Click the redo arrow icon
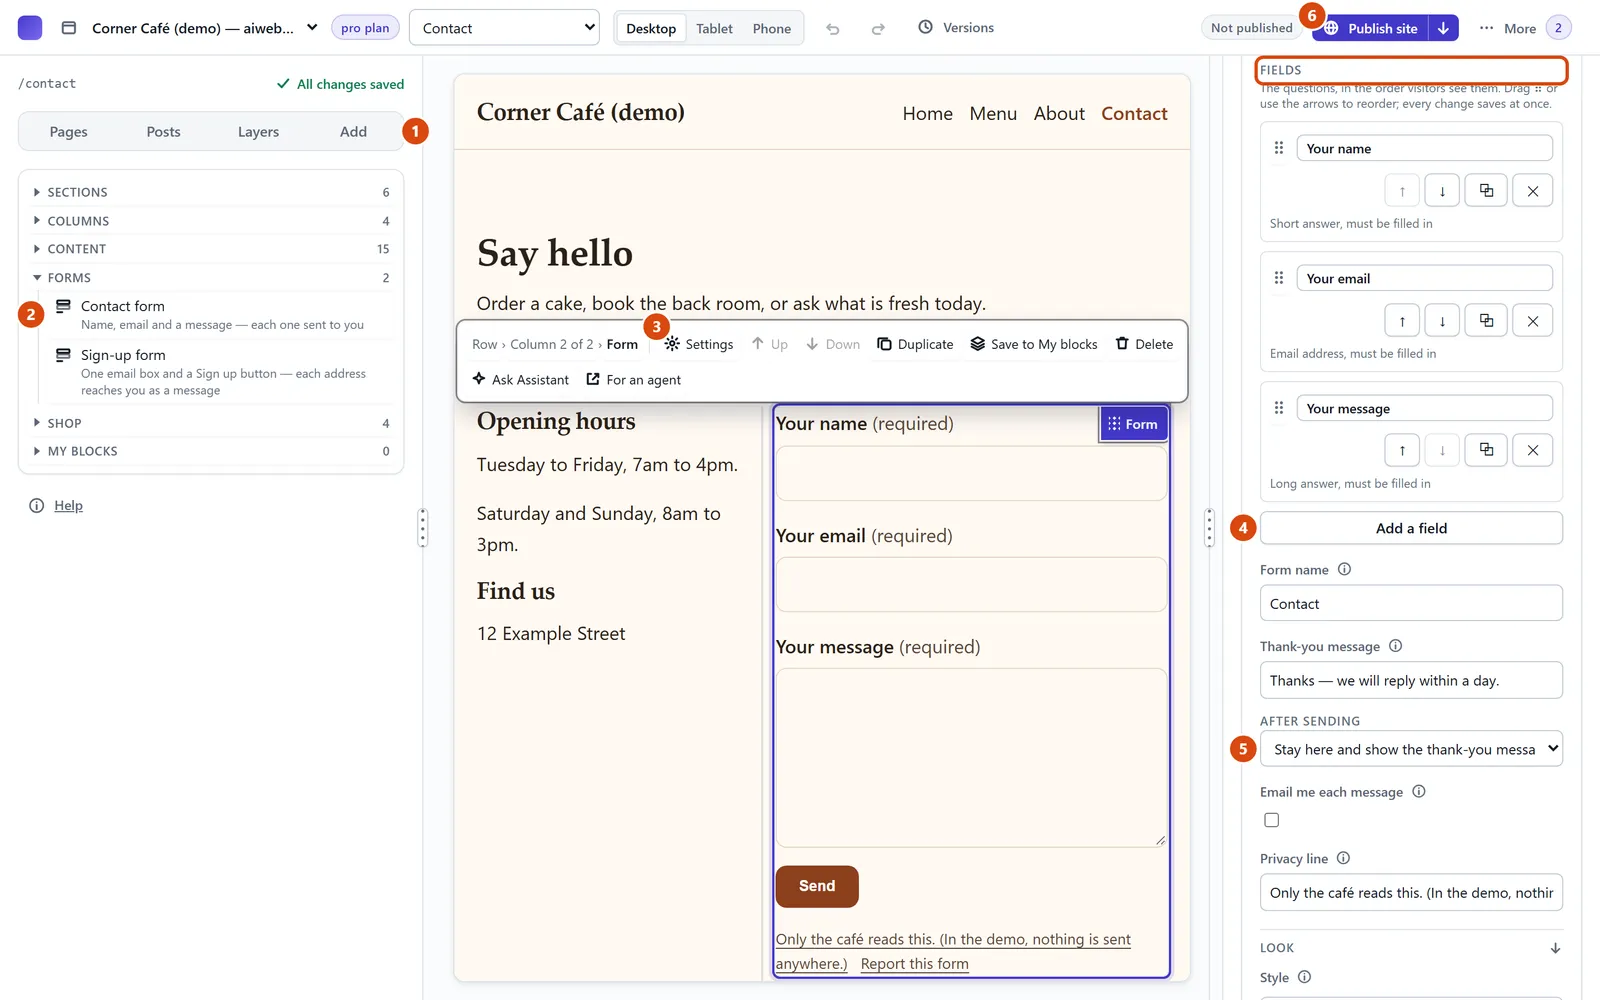Image resolution: width=1600 pixels, height=1000 pixels. [878, 28]
